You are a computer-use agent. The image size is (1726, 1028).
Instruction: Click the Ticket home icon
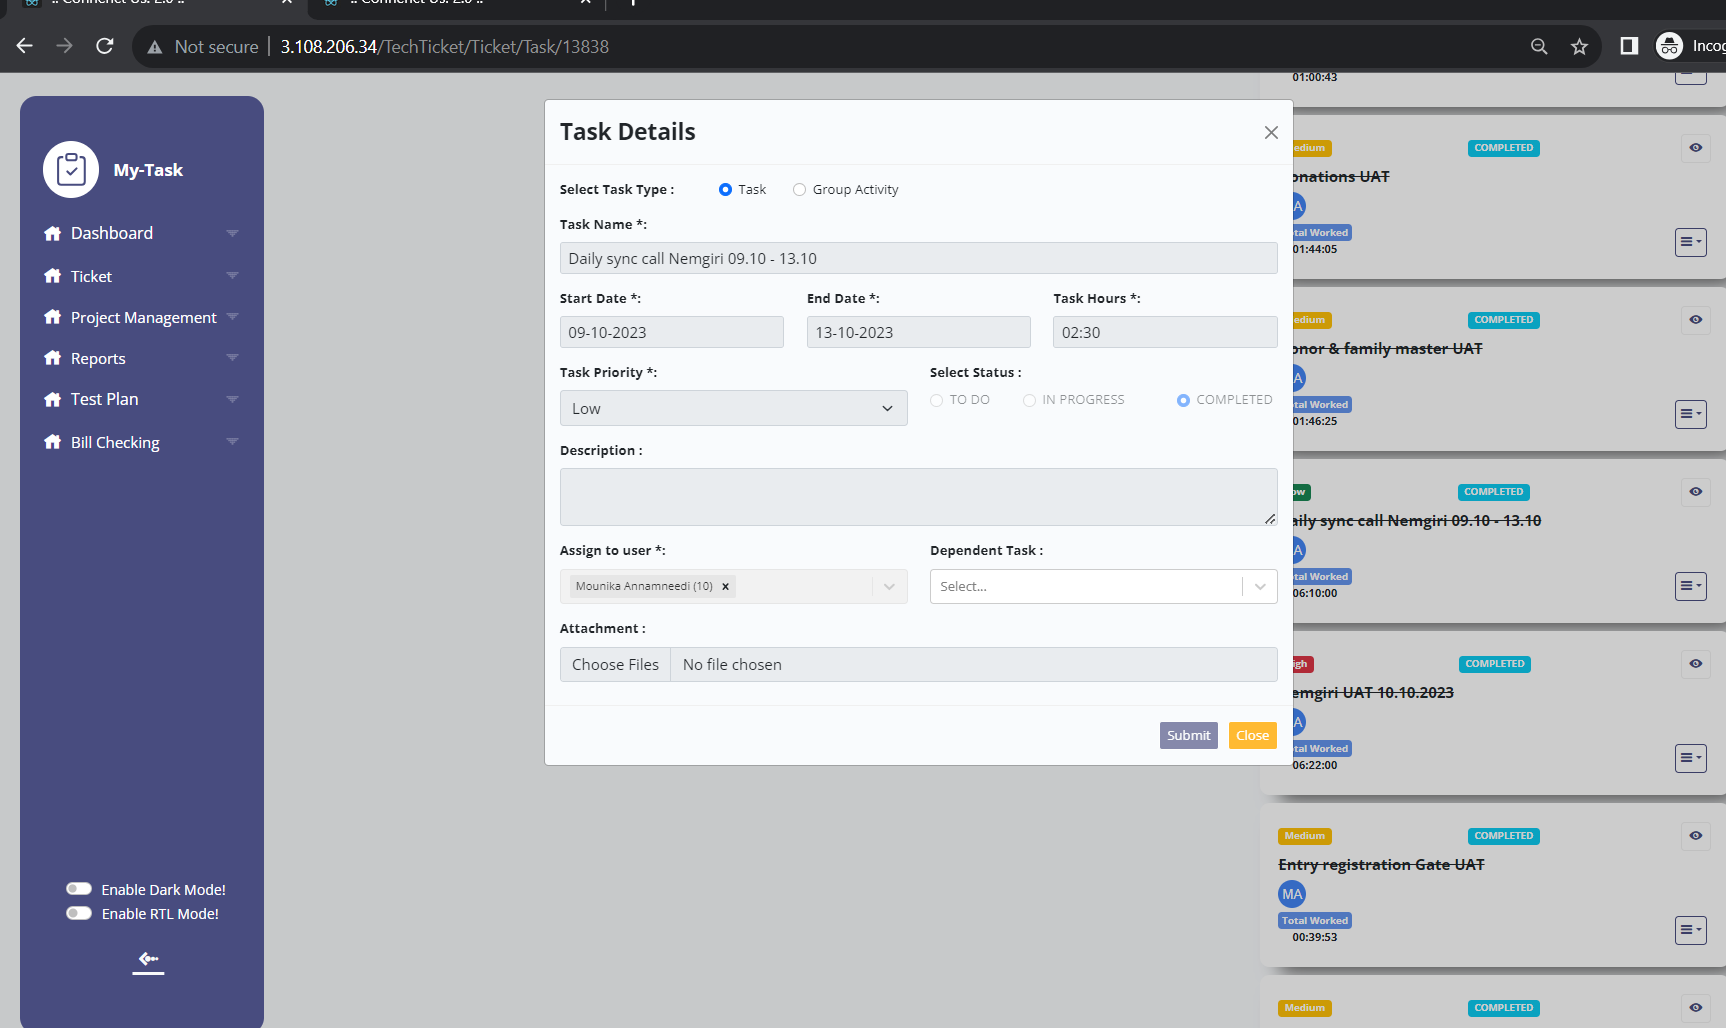pos(53,276)
